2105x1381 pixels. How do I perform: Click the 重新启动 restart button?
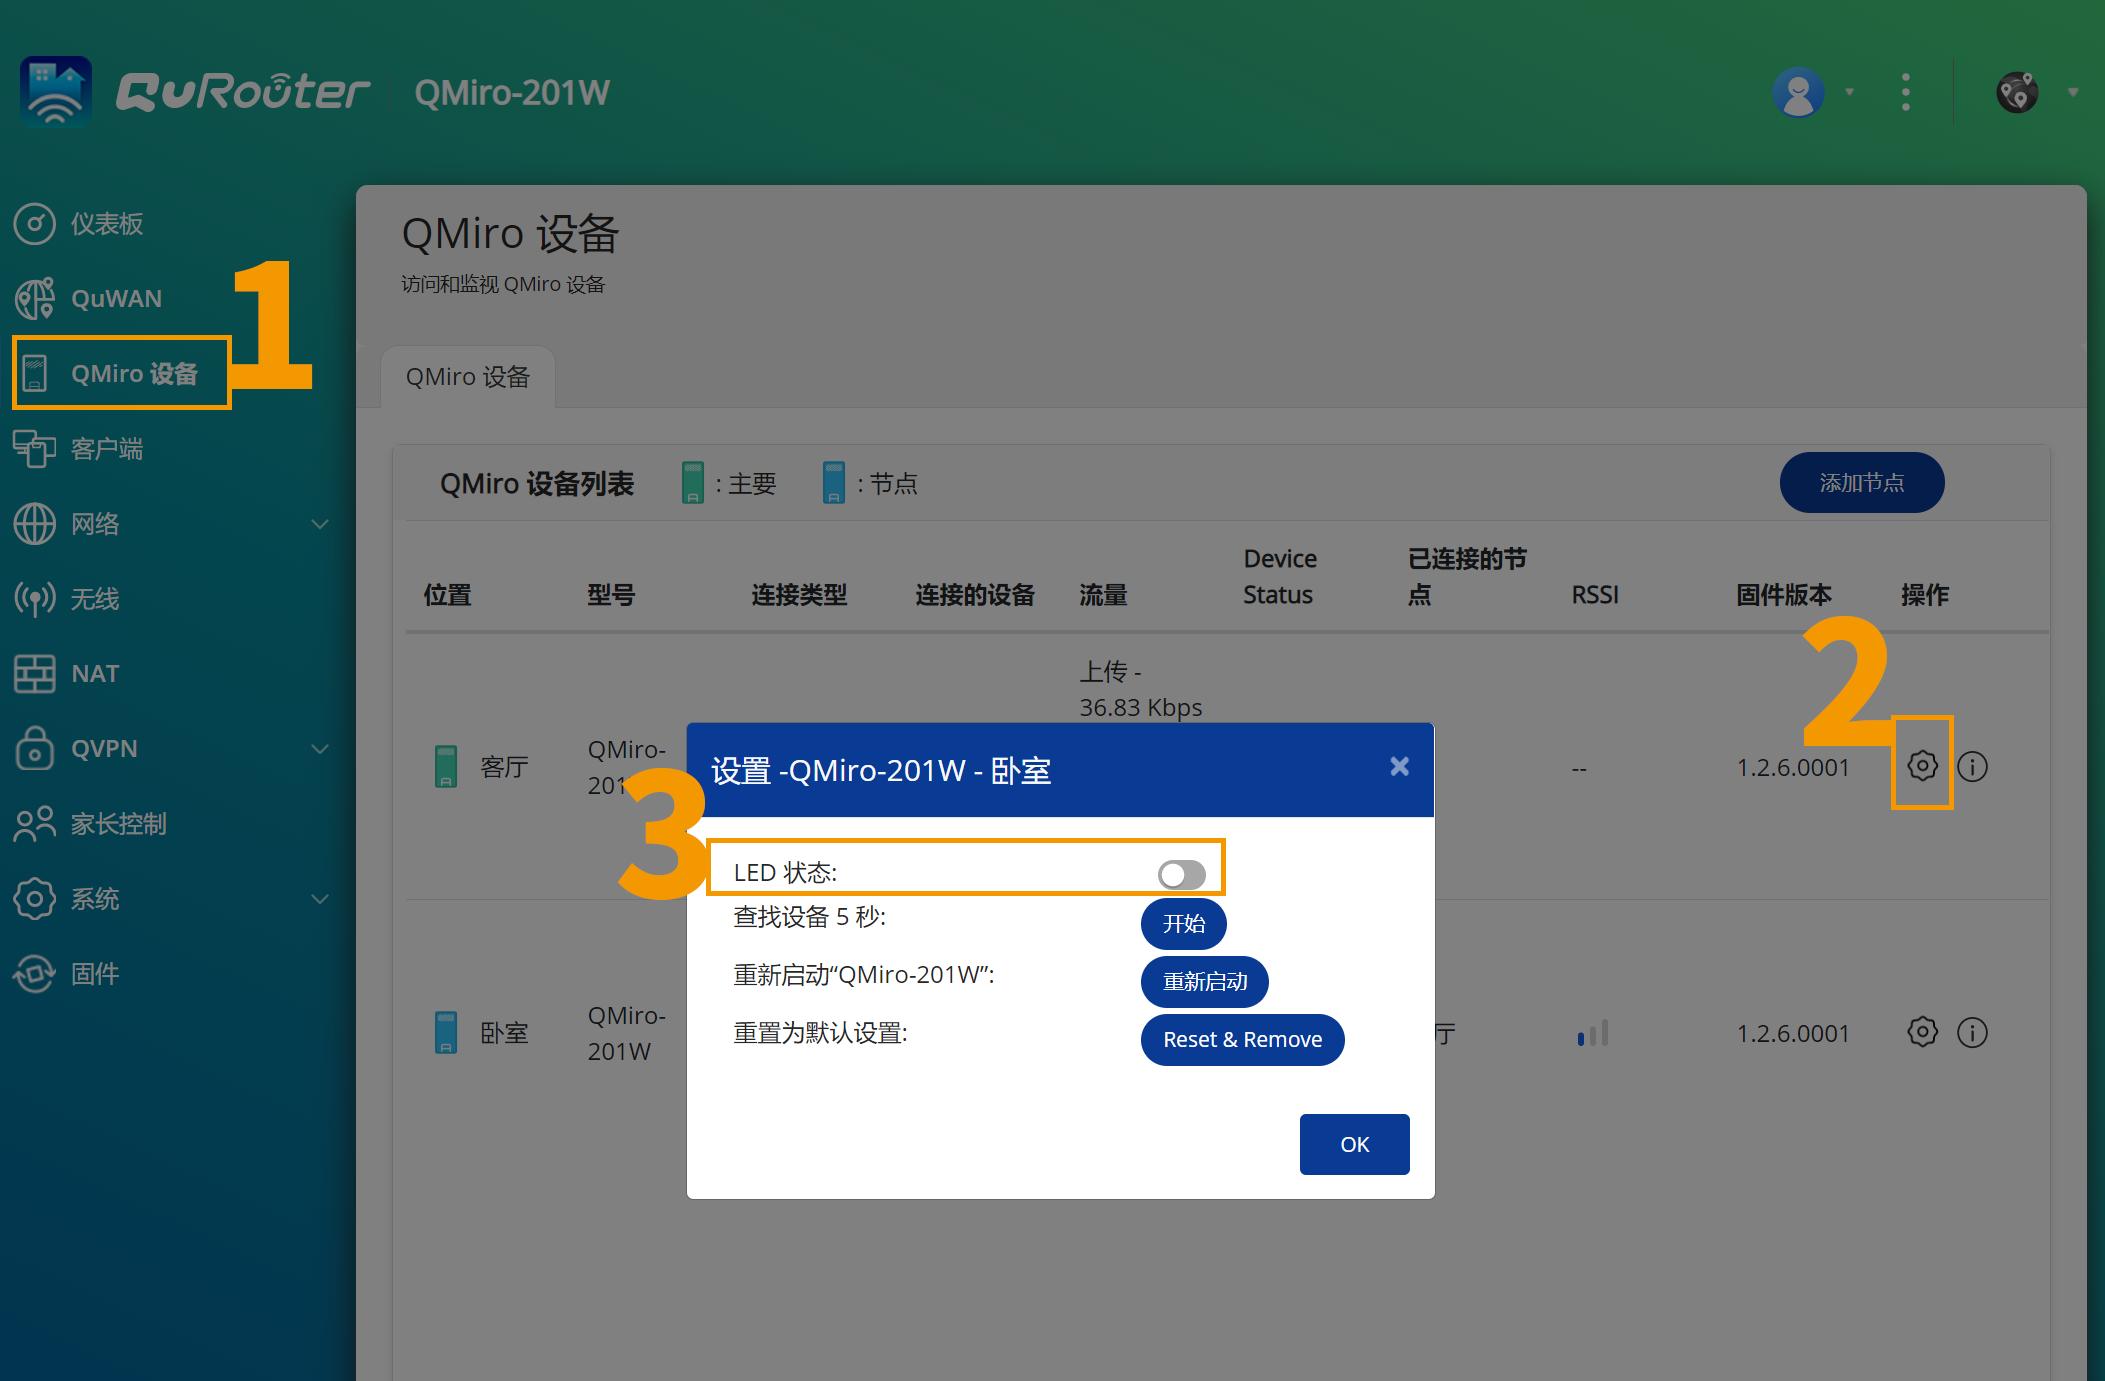click(x=1204, y=981)
